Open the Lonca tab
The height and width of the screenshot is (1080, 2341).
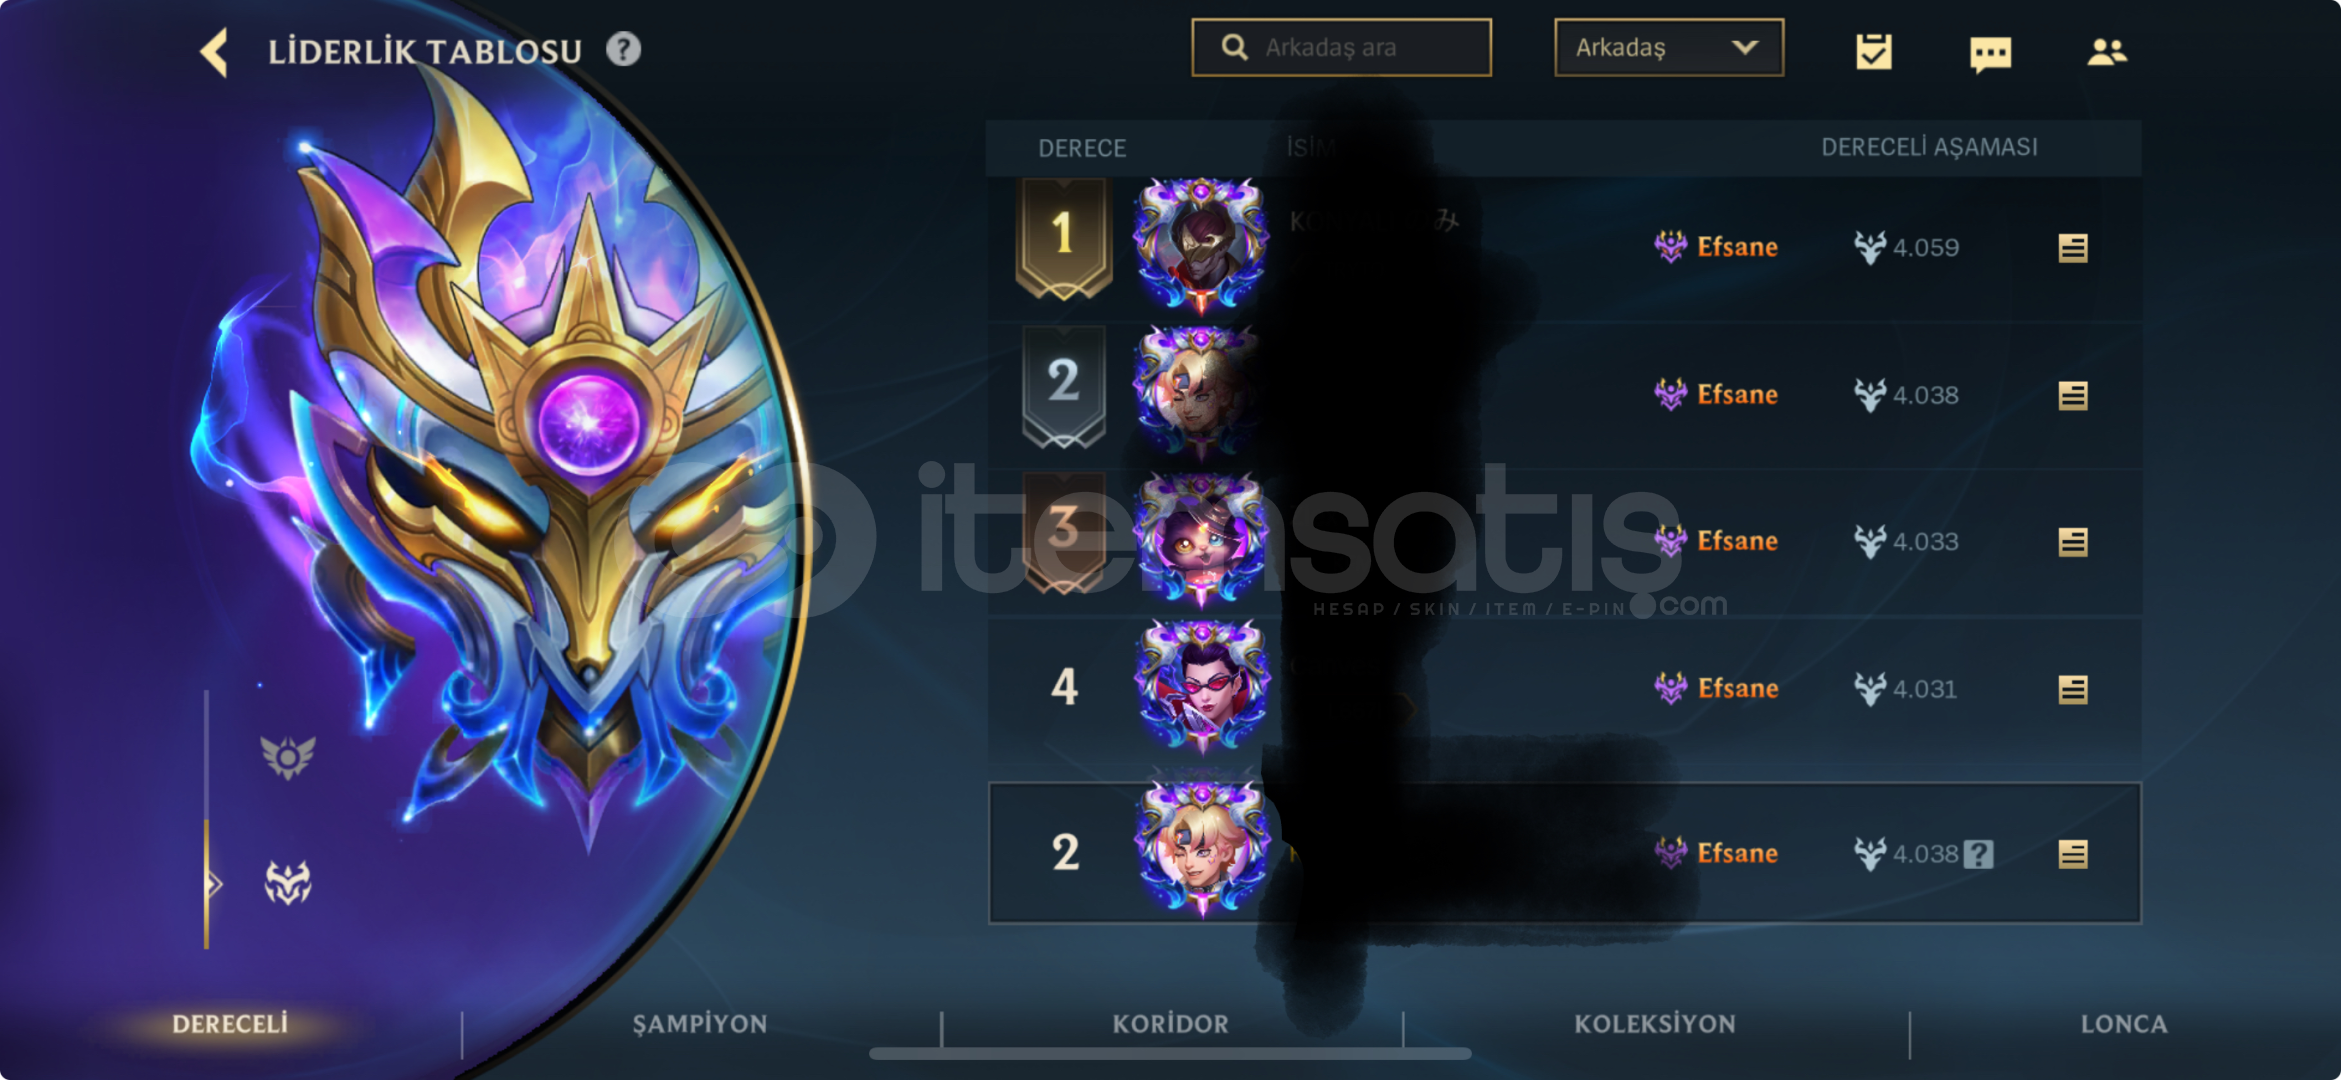[2124, 1024]
